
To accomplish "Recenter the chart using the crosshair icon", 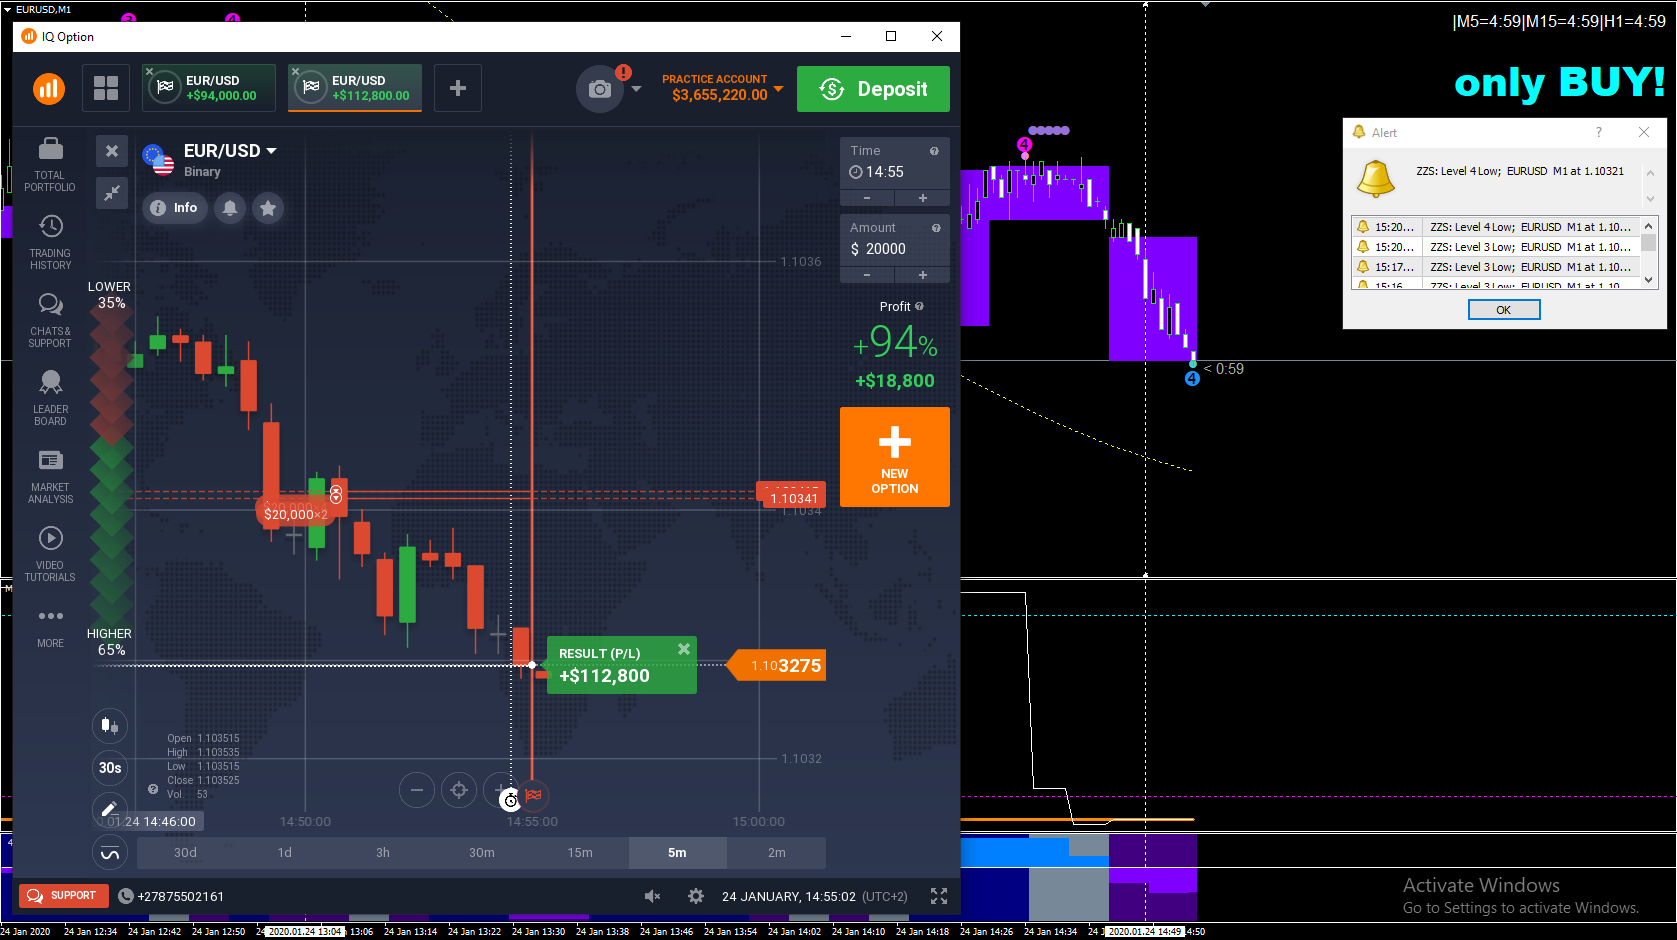I will pos(459,790).
